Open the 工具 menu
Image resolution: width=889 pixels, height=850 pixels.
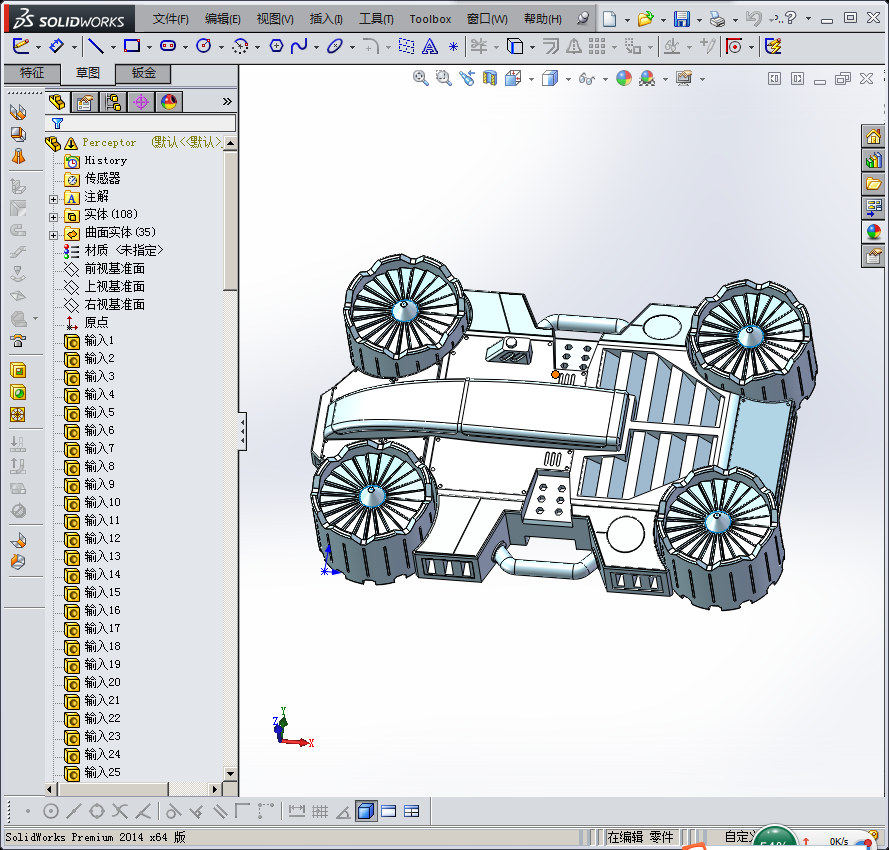click(x=376, y=19)
